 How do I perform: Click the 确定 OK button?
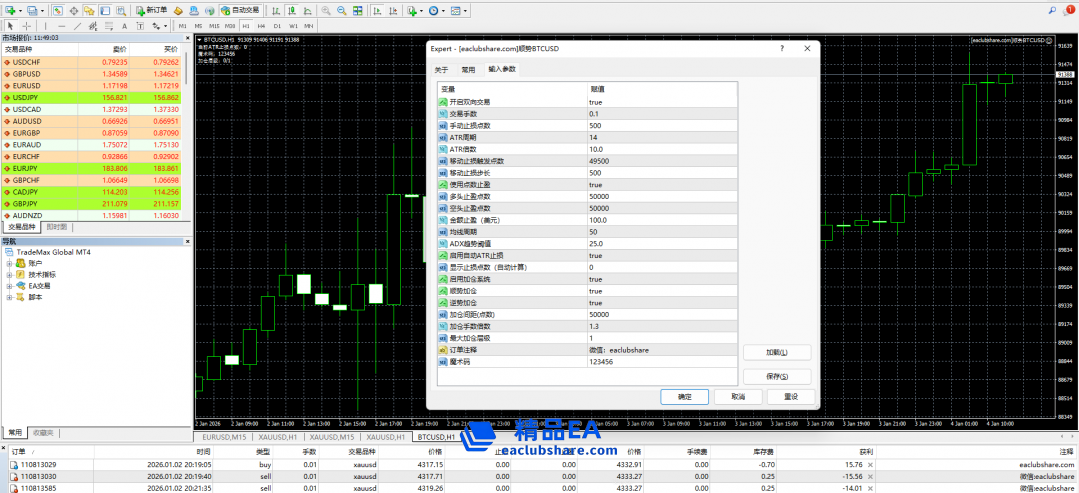point(684,396)
